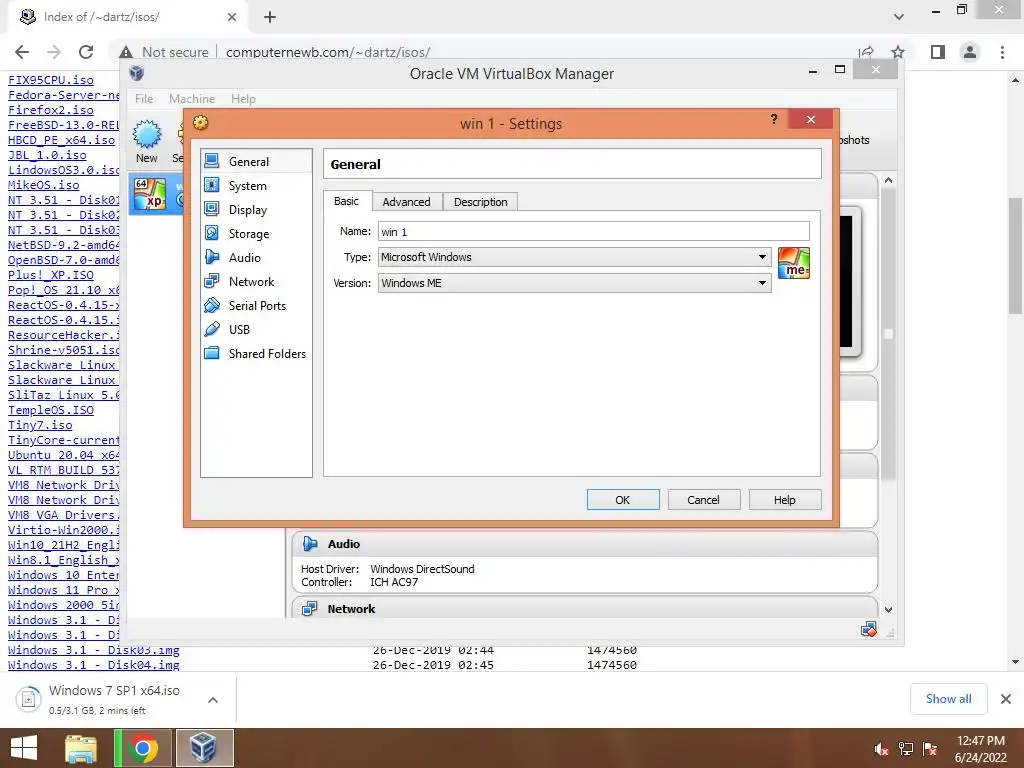Open VirtualBox Help menu

pos(243,99)
